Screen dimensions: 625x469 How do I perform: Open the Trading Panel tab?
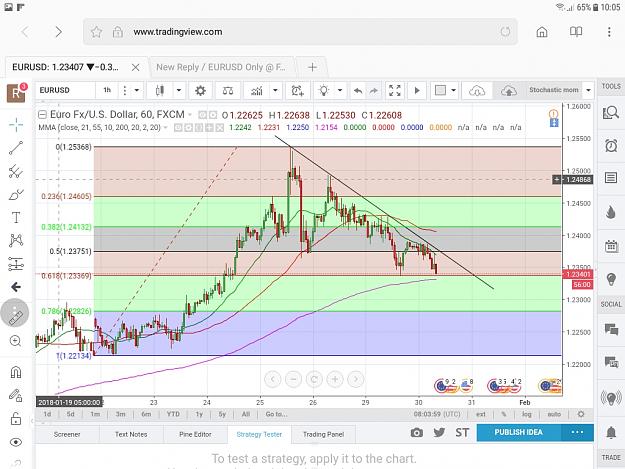click(x=323, y=434)
